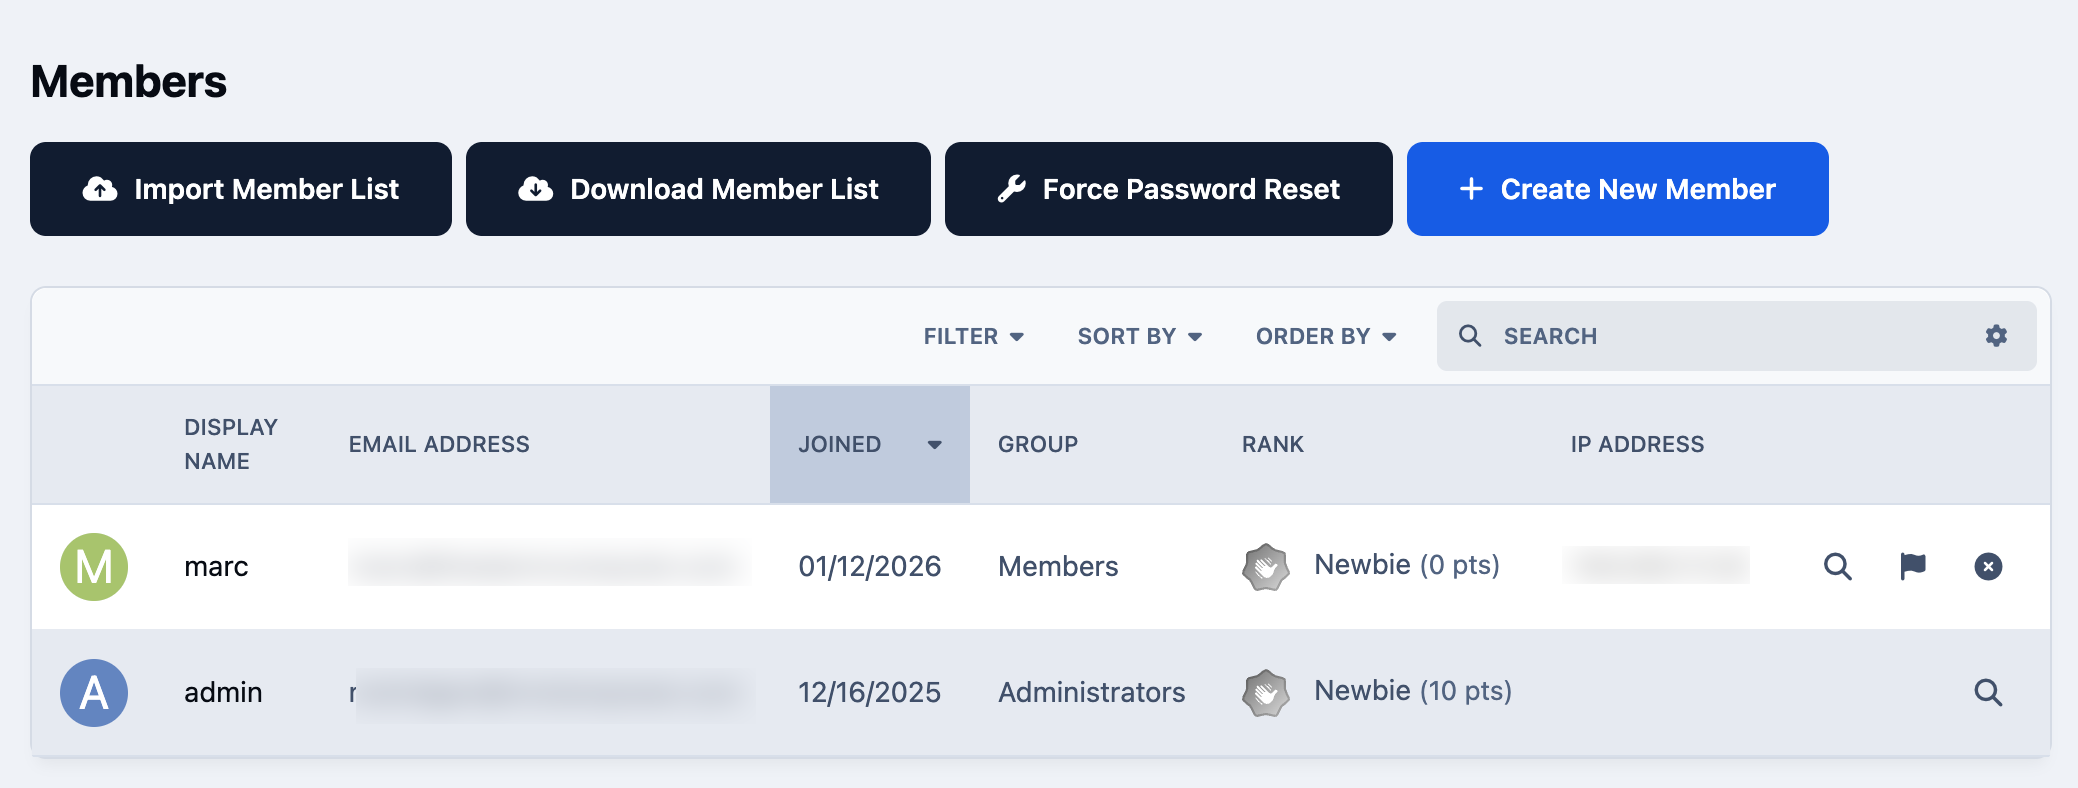Click the GROUP column header
The width and height of the screenshot is (2078, 788).
pos(1038,444)
